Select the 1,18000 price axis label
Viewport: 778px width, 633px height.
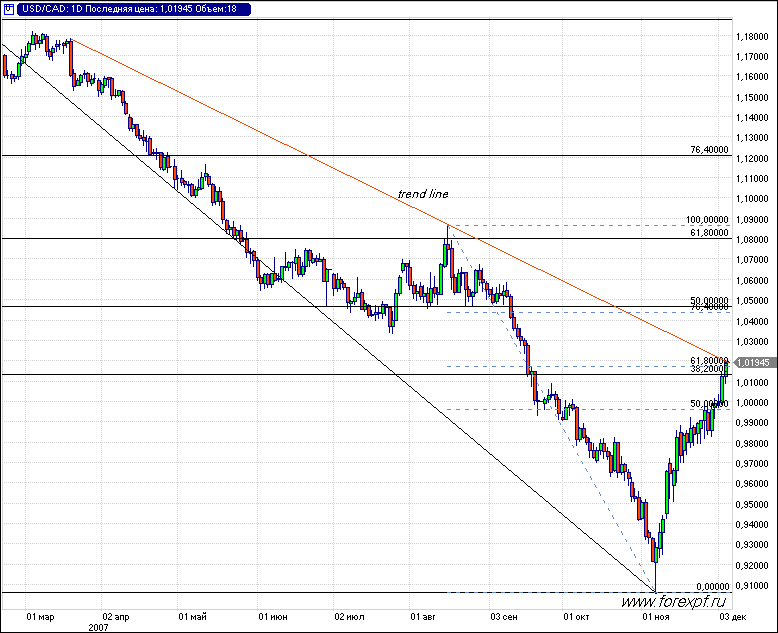click(x=751, y=37)
